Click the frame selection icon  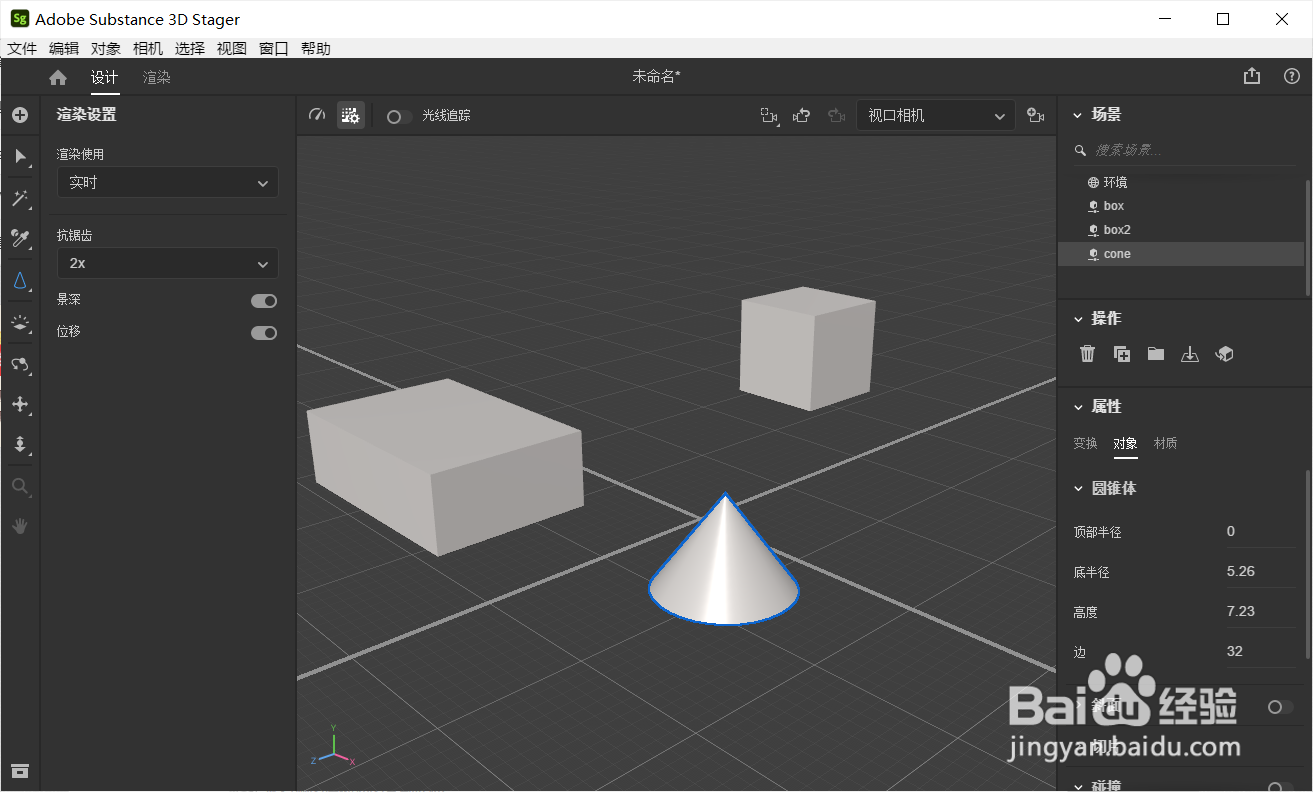pos(769,116)
